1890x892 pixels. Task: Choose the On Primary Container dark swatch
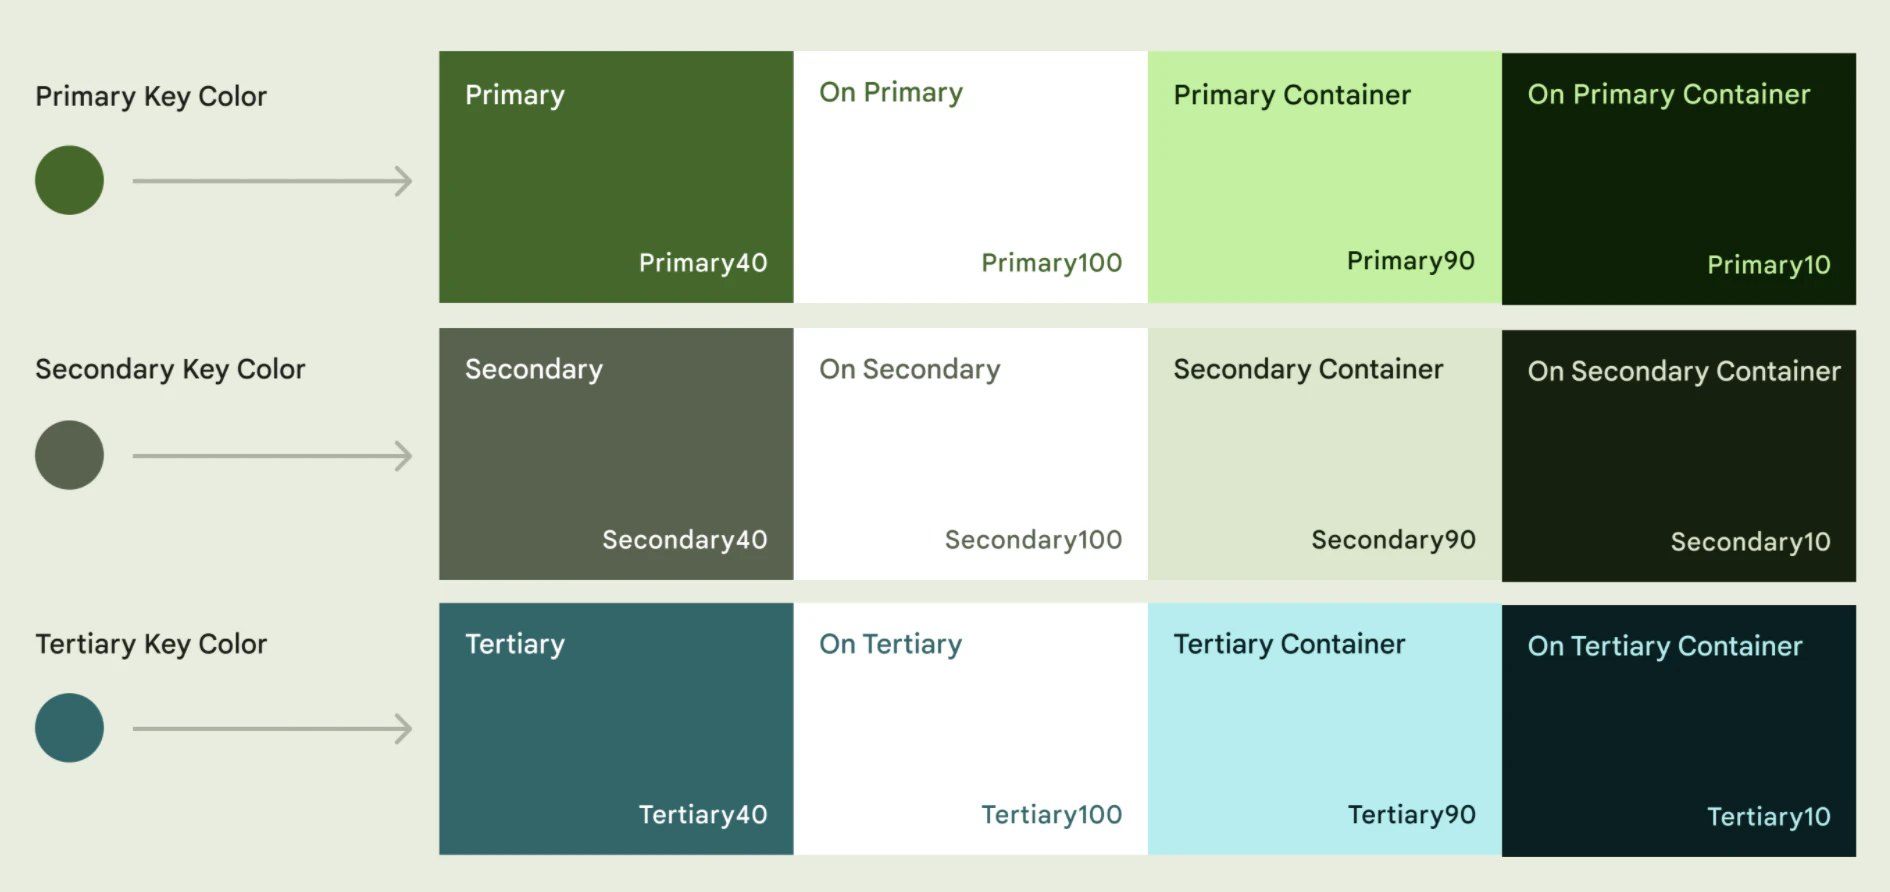pyautogui.click(x=1679, y=179)
